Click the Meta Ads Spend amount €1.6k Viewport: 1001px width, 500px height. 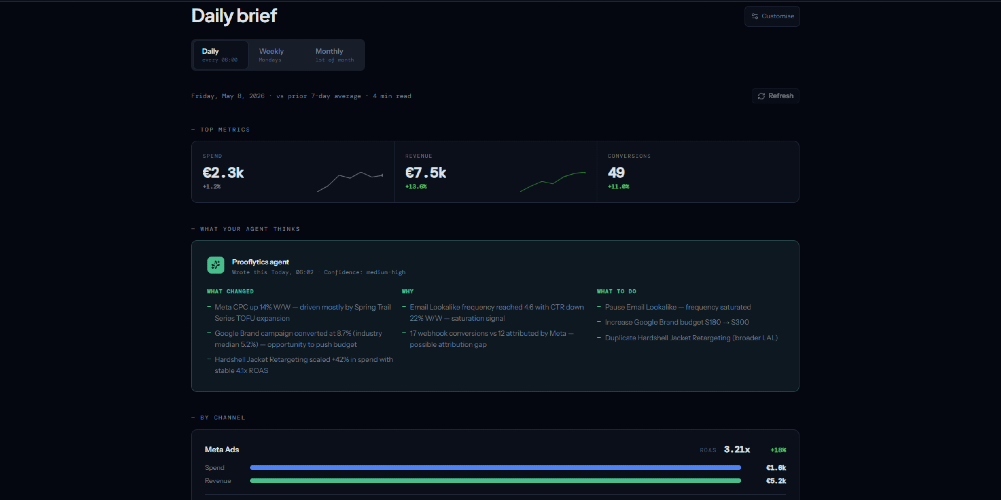[x=776, y=467]
